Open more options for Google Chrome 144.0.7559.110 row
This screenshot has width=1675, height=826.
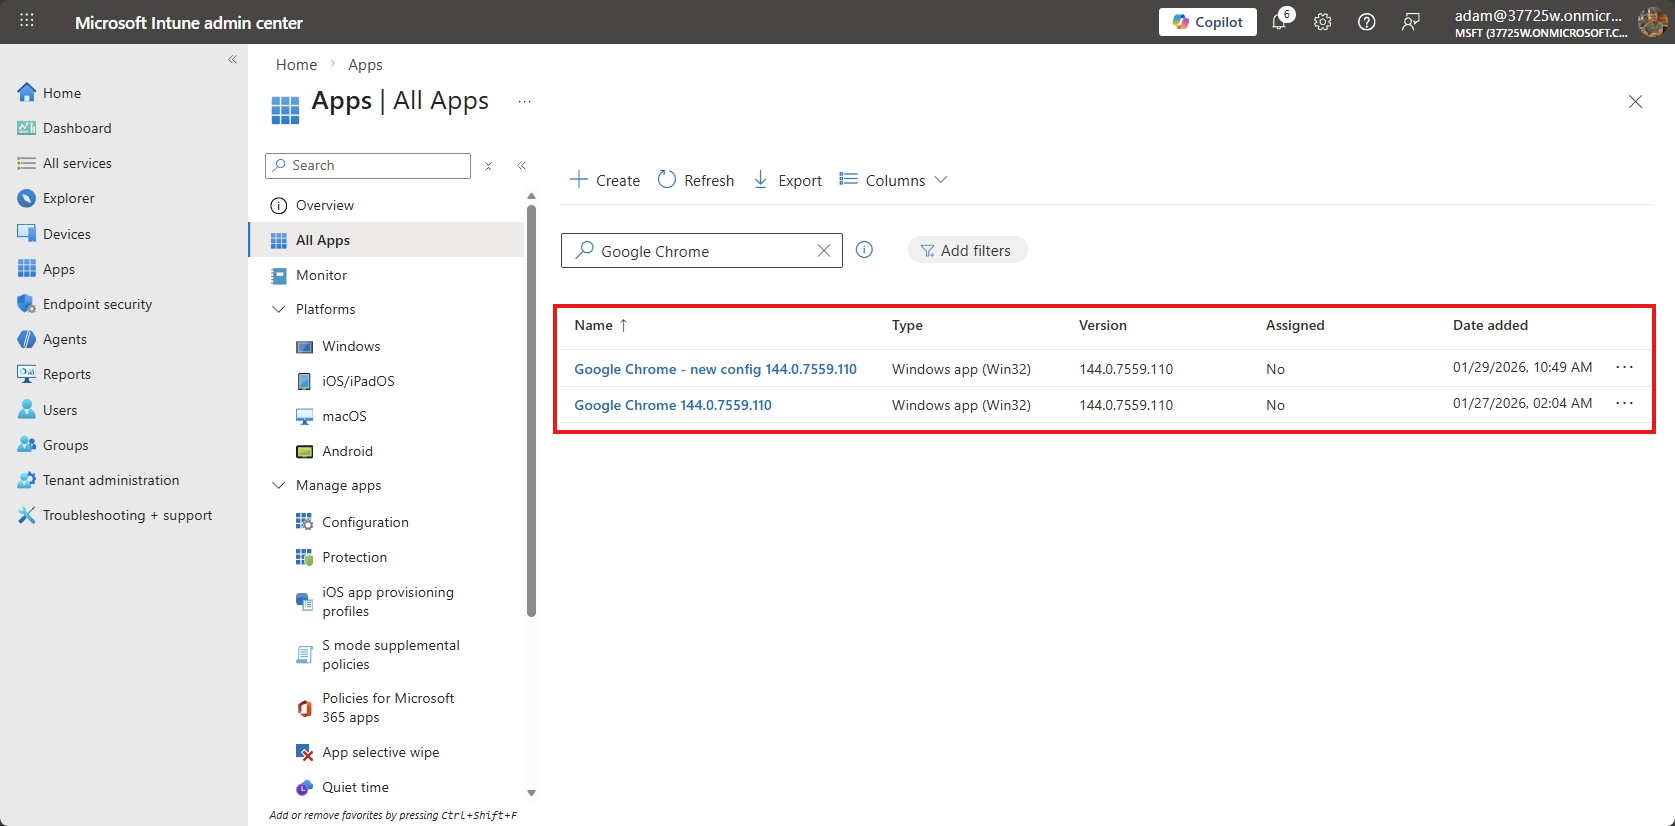(x=1624, y=404)
